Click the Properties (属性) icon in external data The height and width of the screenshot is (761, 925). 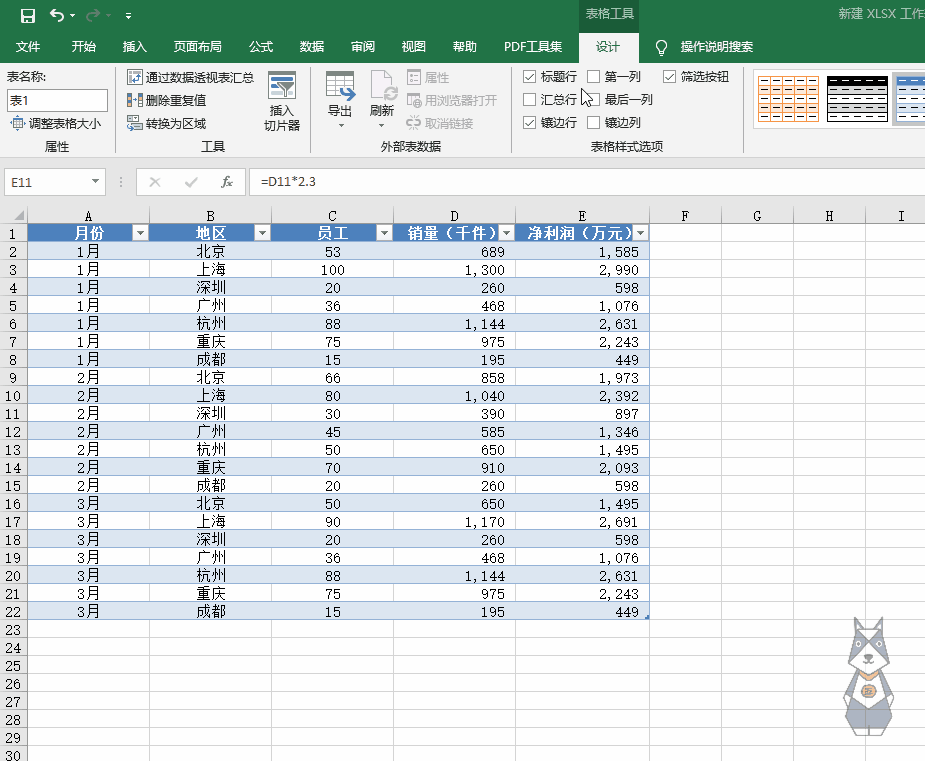pos(414,77)
